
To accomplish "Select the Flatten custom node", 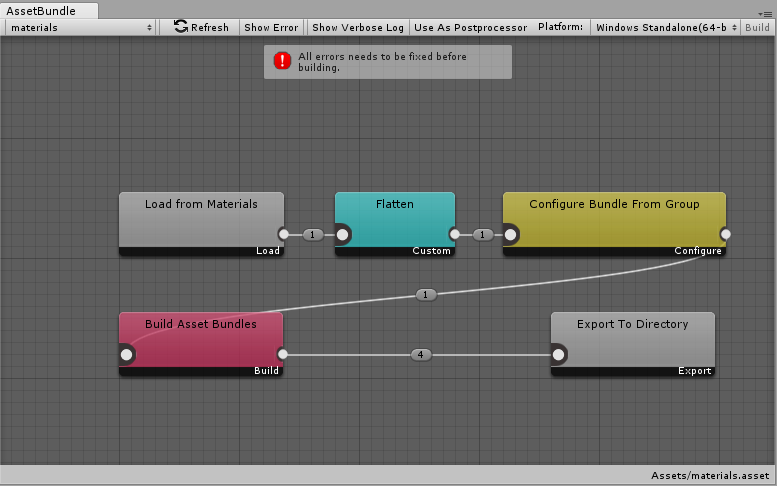I will click(x=395, y=224).
